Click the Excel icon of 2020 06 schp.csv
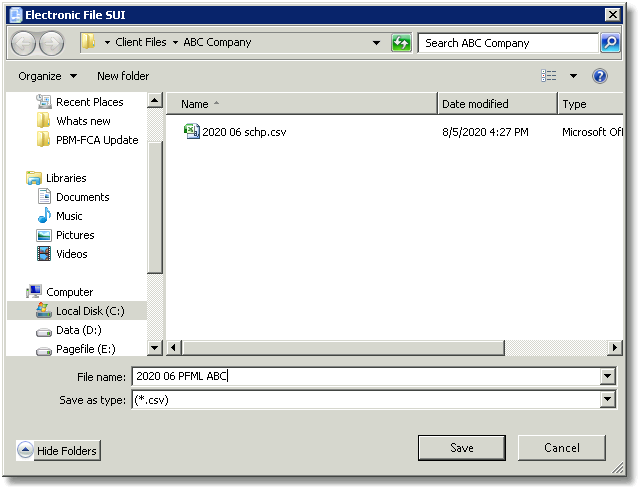Viewport: 641px width, 491px height. click(192, 131)
